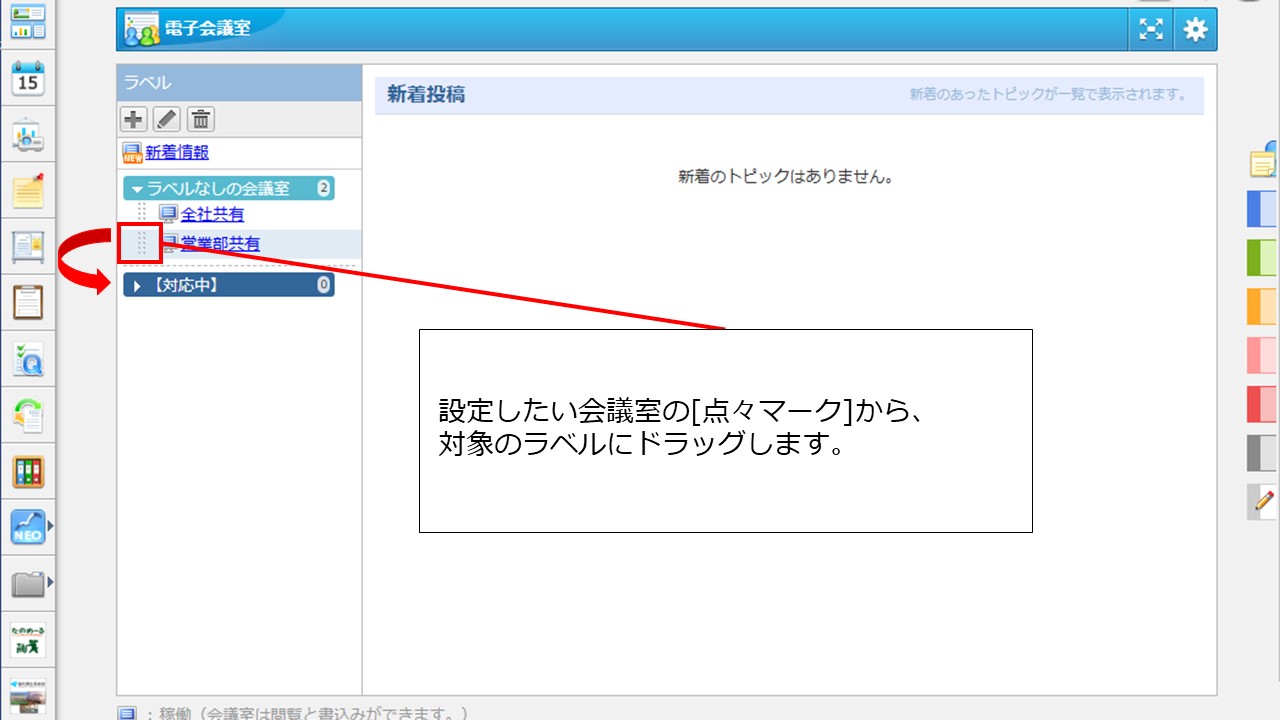1280x720 pixels.
Task: Select the label edit pencil icon
Action: 167,119
